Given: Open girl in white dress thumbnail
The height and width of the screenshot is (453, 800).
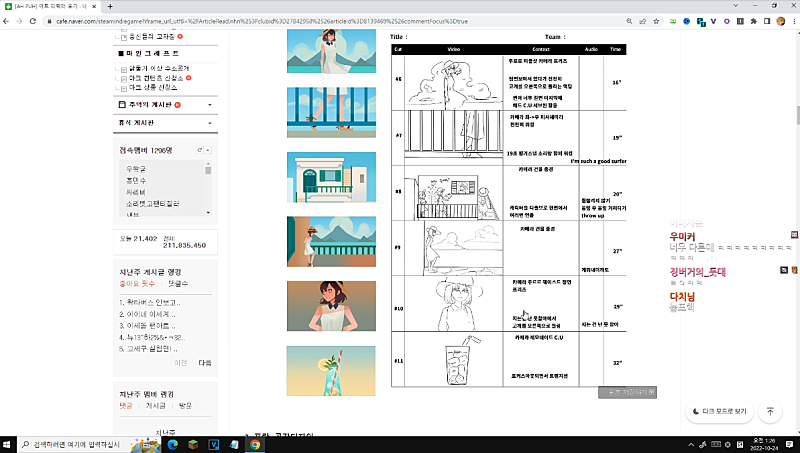Looking at the screenshot, I should 331,51.
